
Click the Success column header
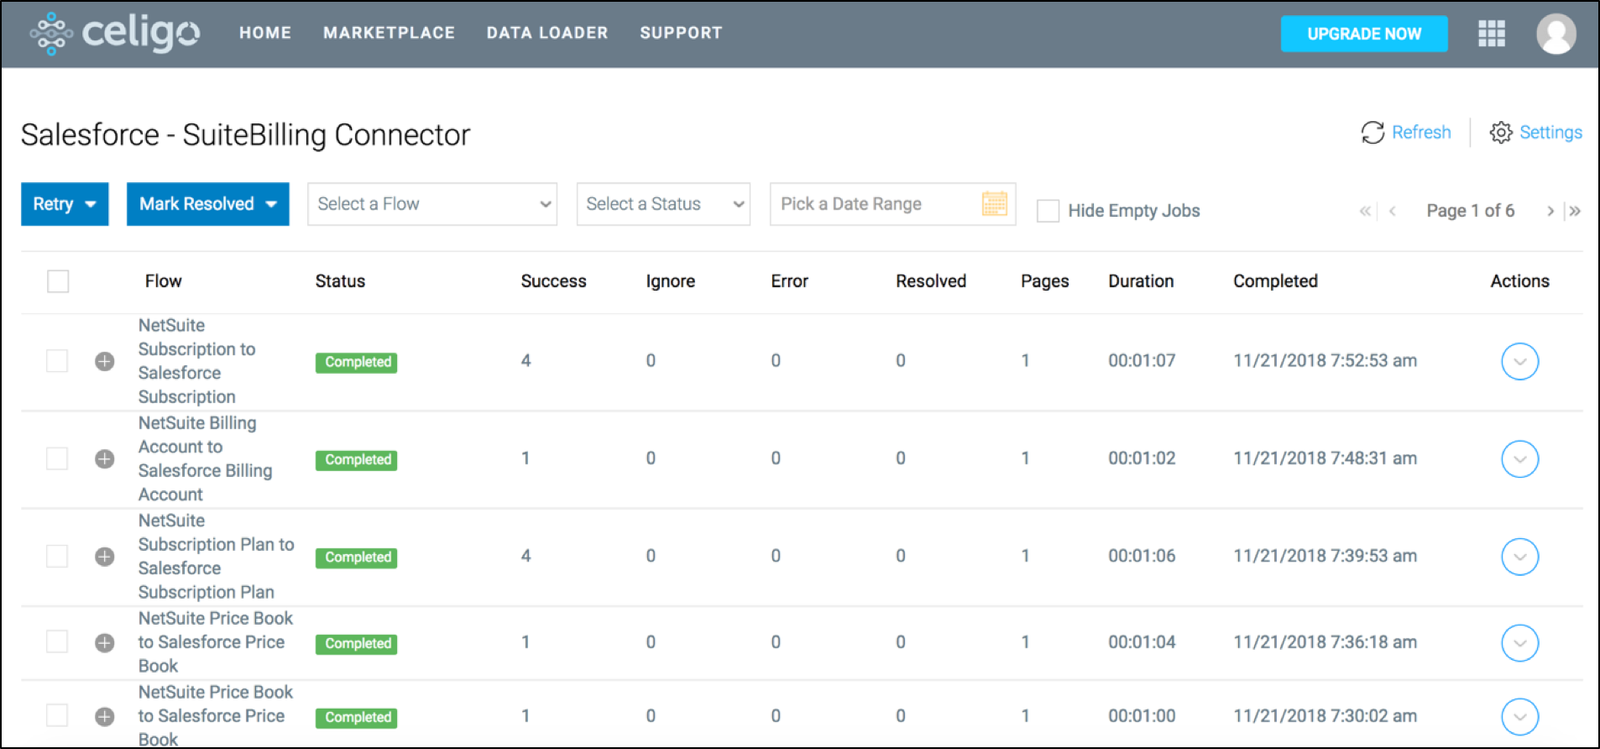coord(553,281)
